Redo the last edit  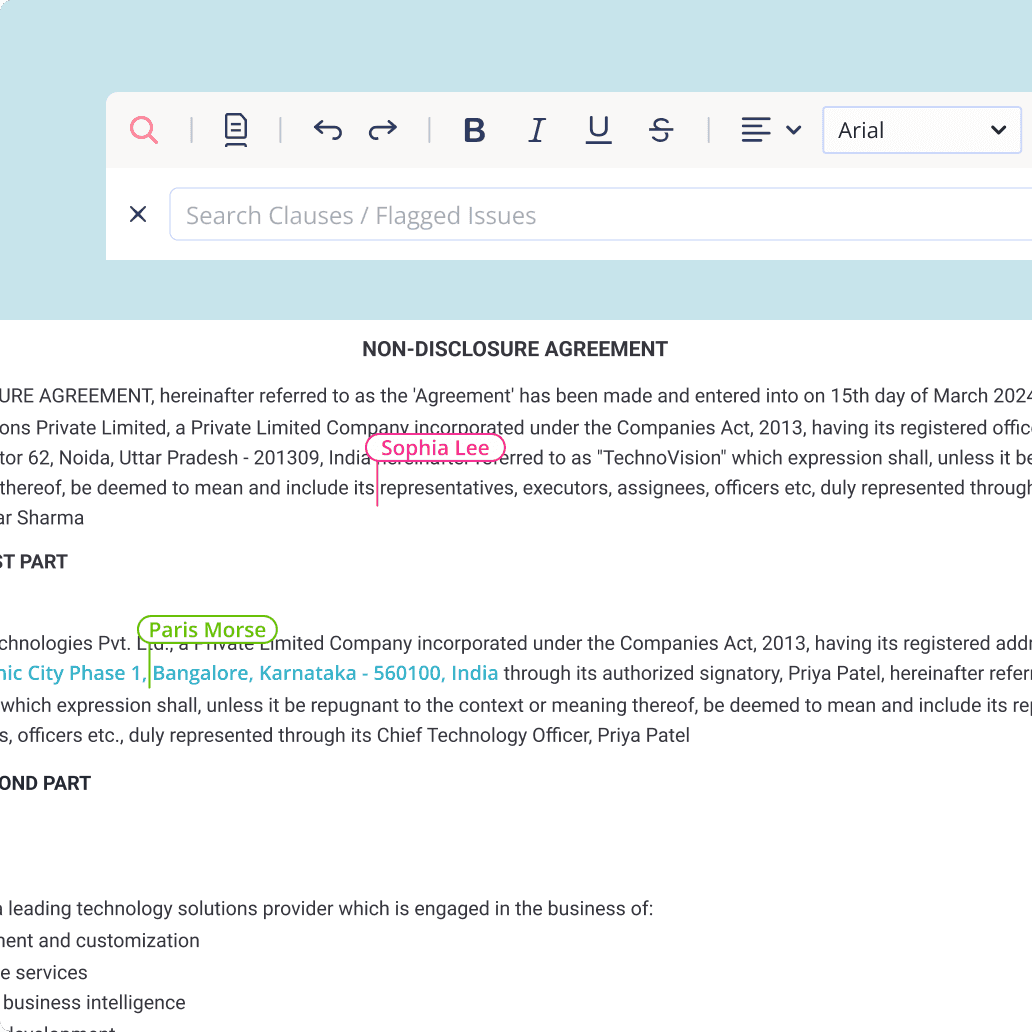pyautogui.click(x=382, y=130)
